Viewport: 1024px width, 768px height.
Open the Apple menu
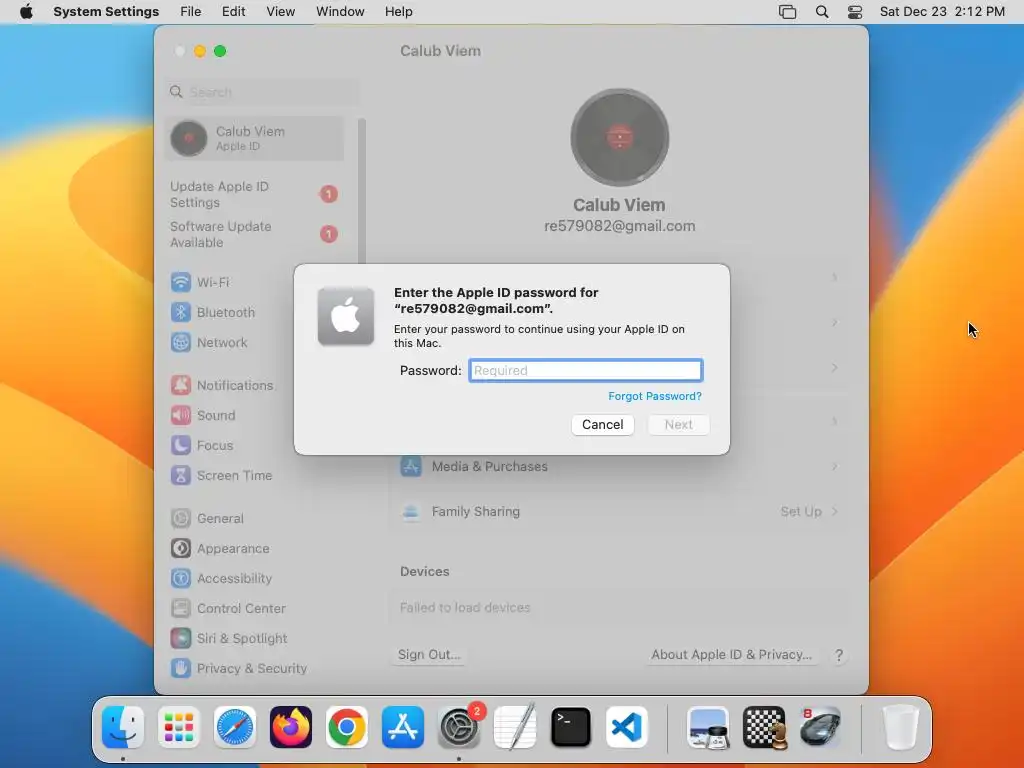click(x=26, y=12)
